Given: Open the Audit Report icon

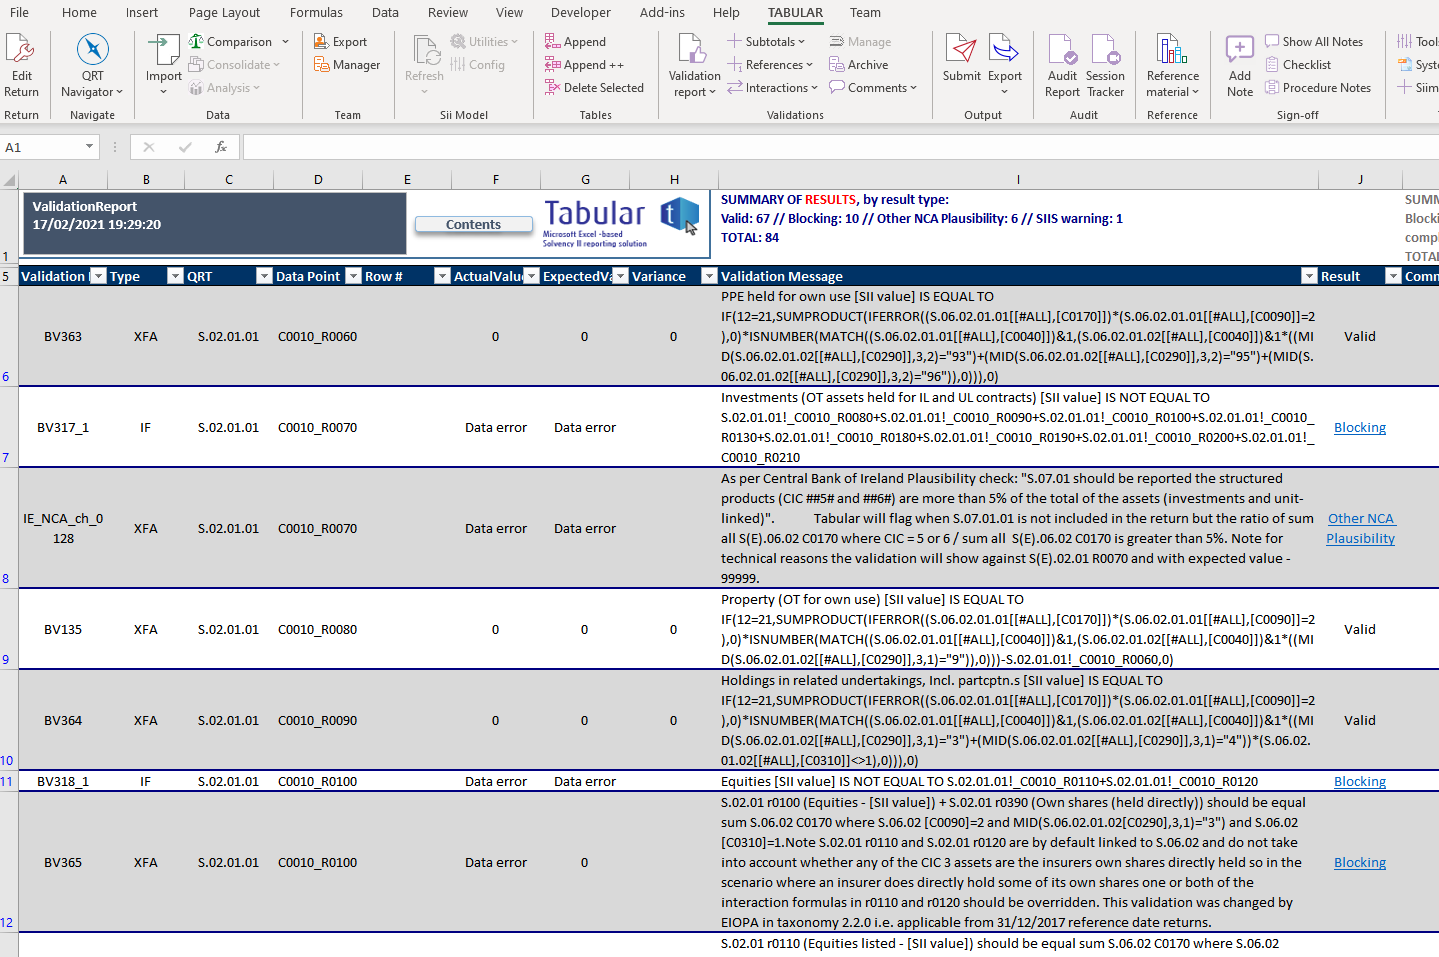Looking at the screenshot, I should pos(1062,50).
